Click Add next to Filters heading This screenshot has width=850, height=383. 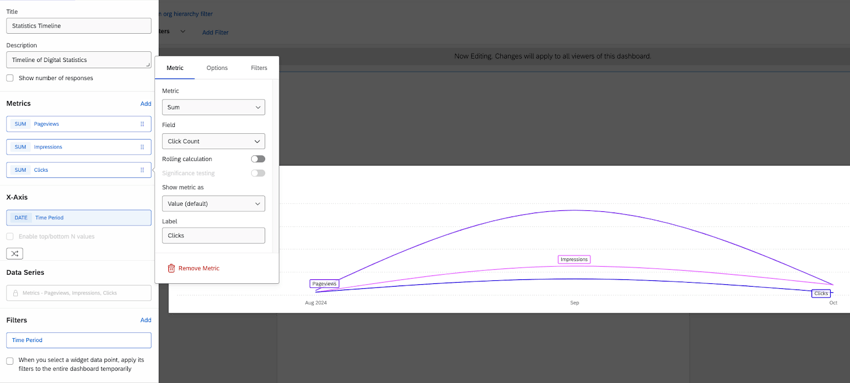[146, 320]
